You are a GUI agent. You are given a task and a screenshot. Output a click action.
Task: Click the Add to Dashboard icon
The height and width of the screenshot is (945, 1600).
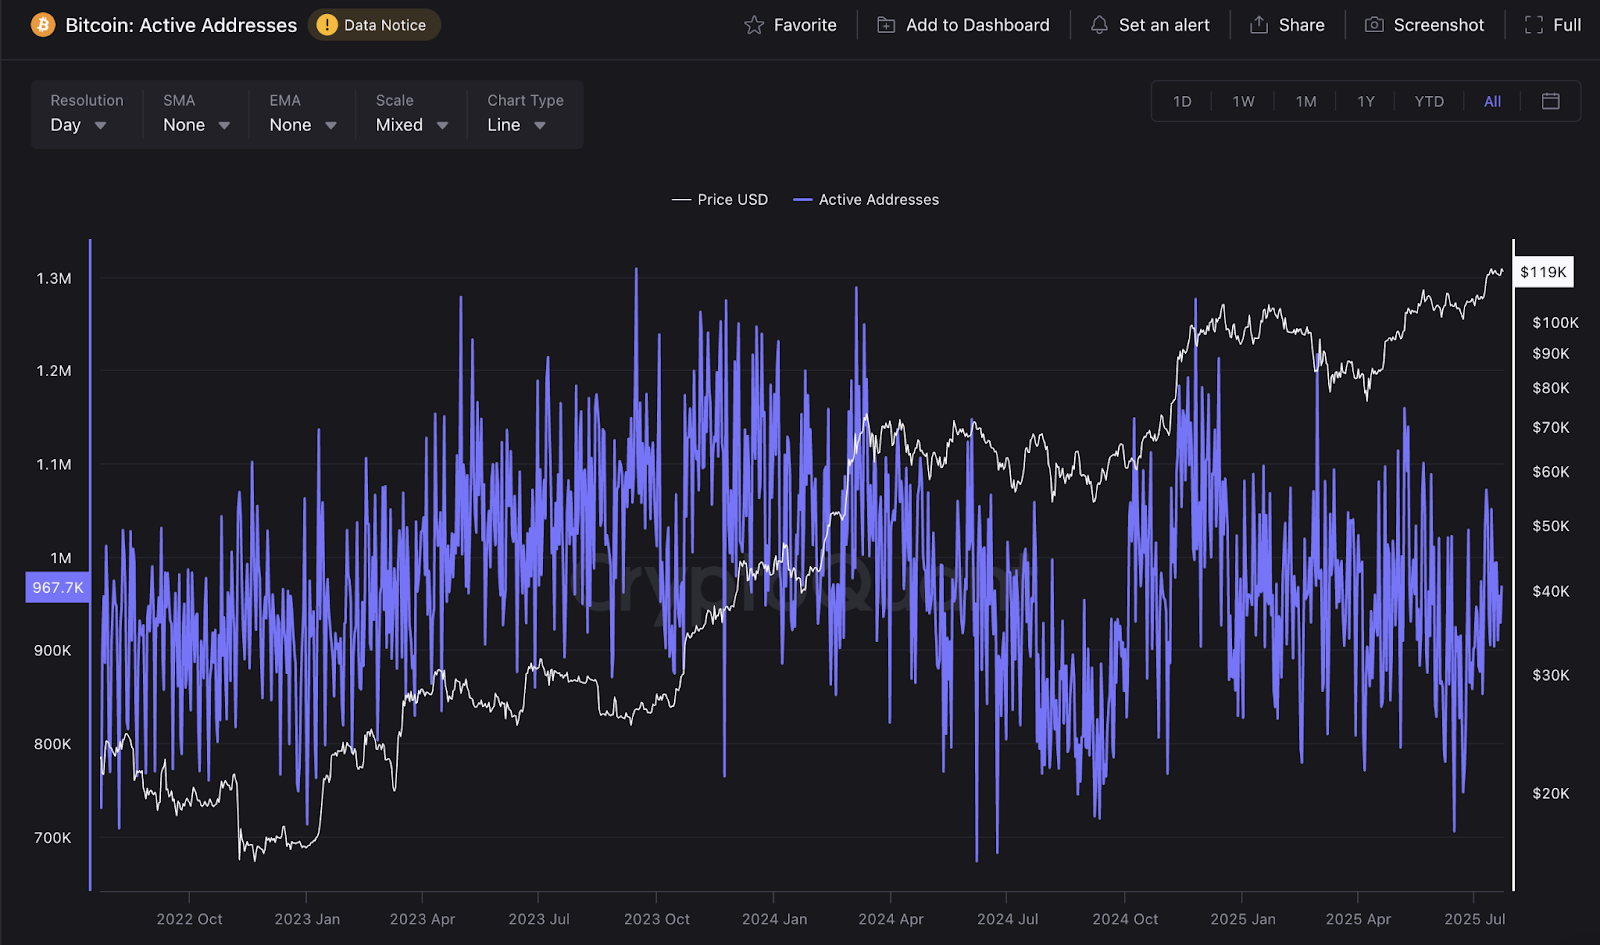click(886, 25)
